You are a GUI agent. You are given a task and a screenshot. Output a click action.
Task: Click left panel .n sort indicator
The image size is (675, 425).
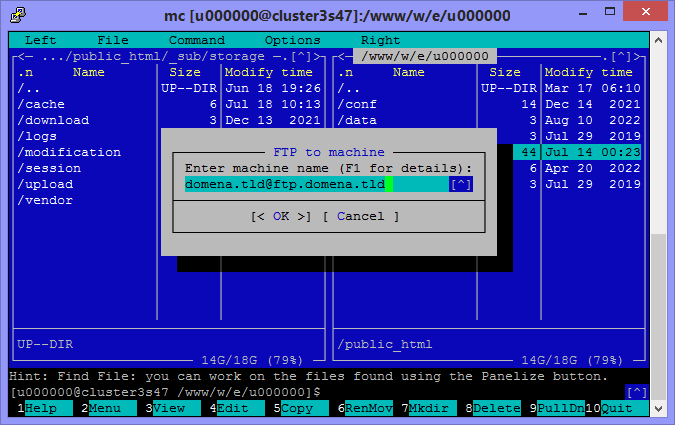click(x=25, y=72)
